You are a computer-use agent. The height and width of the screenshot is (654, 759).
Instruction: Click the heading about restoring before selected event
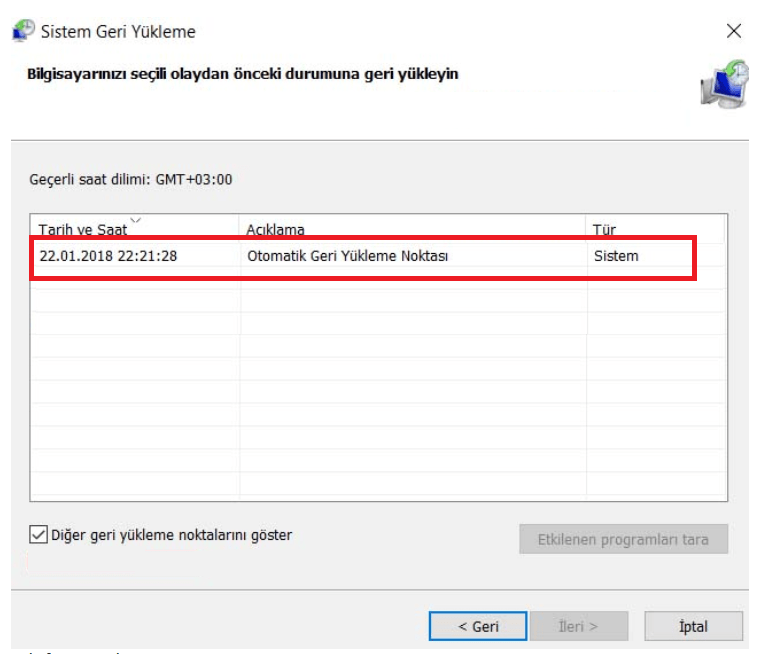tap(243, 74)
